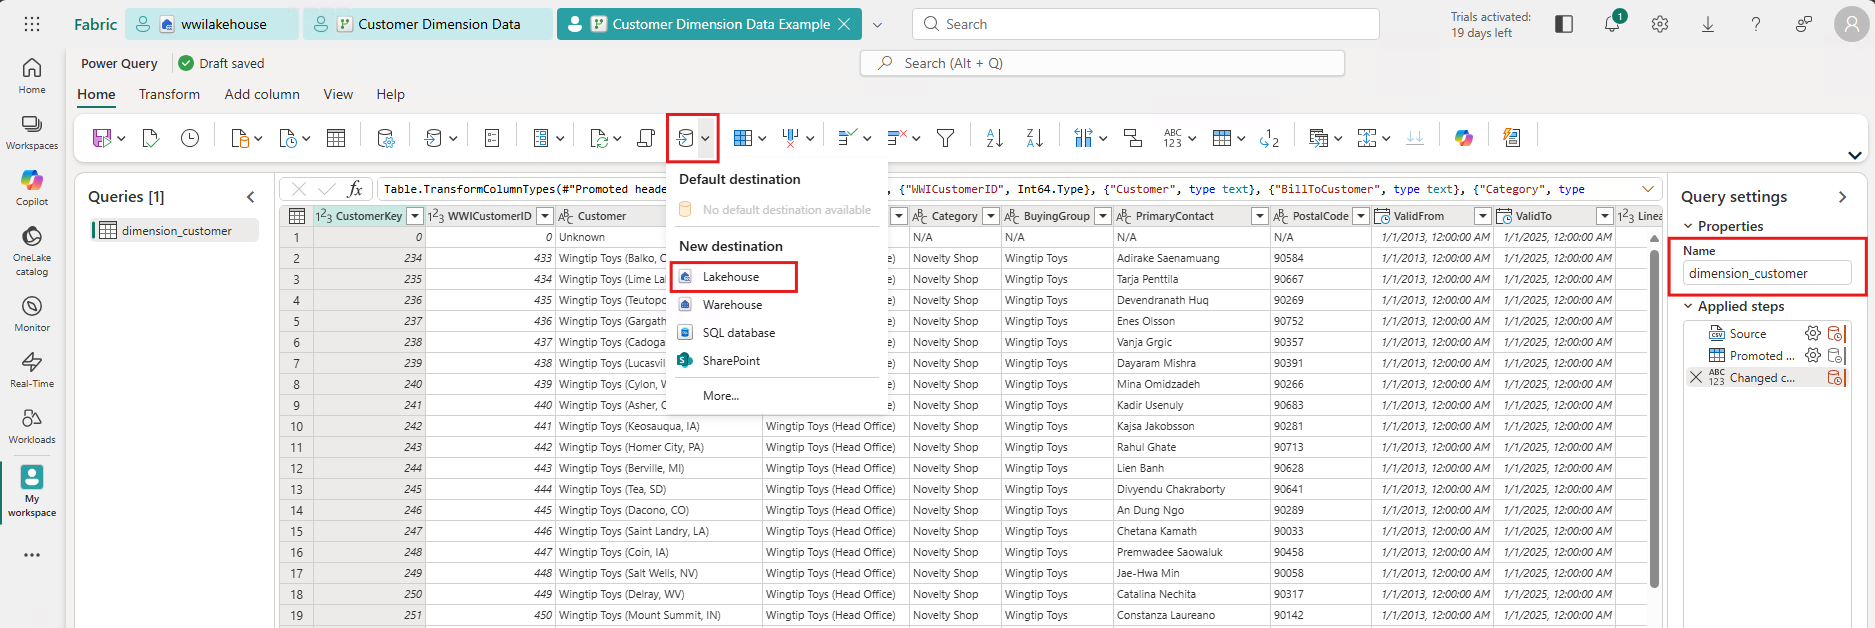This screenshot has width=1875, height=628.
Task: Click the query Name input field
Action: click(x=1767, y=273)
